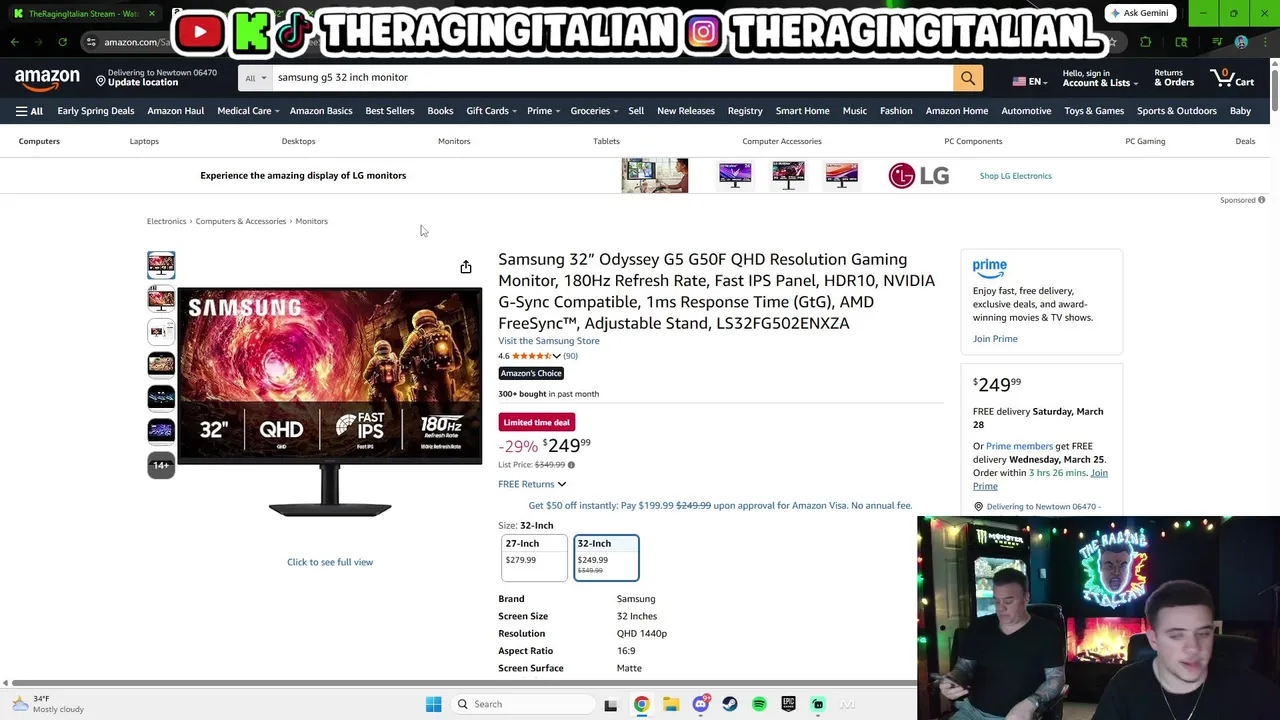The width and height of the screenshot is (1280, 720).
Task: Click the Prime members link
Action: 1019,446
